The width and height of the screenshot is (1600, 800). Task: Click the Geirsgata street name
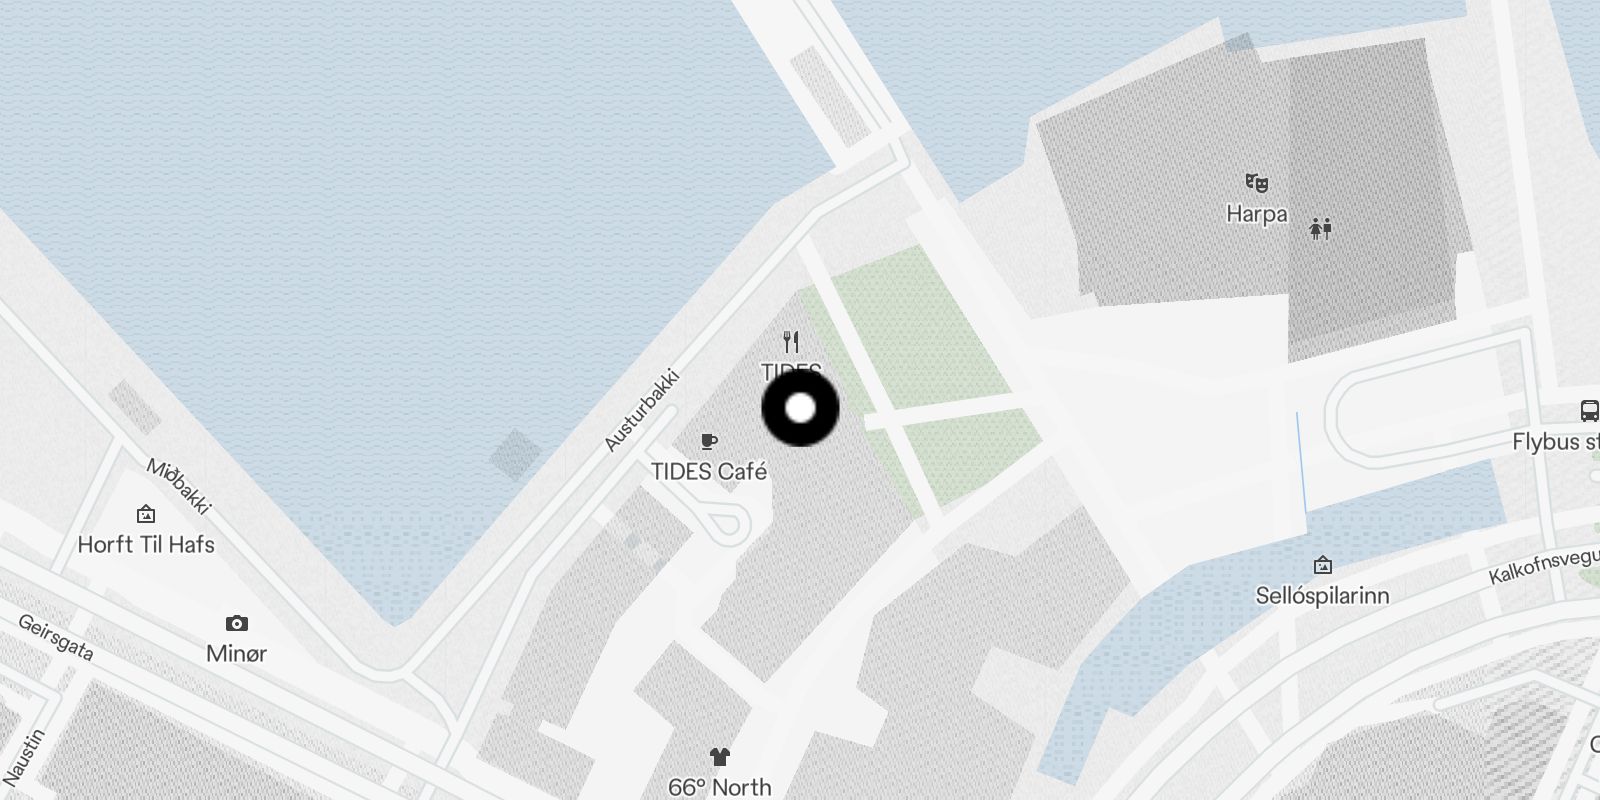(x=56, y=638)
